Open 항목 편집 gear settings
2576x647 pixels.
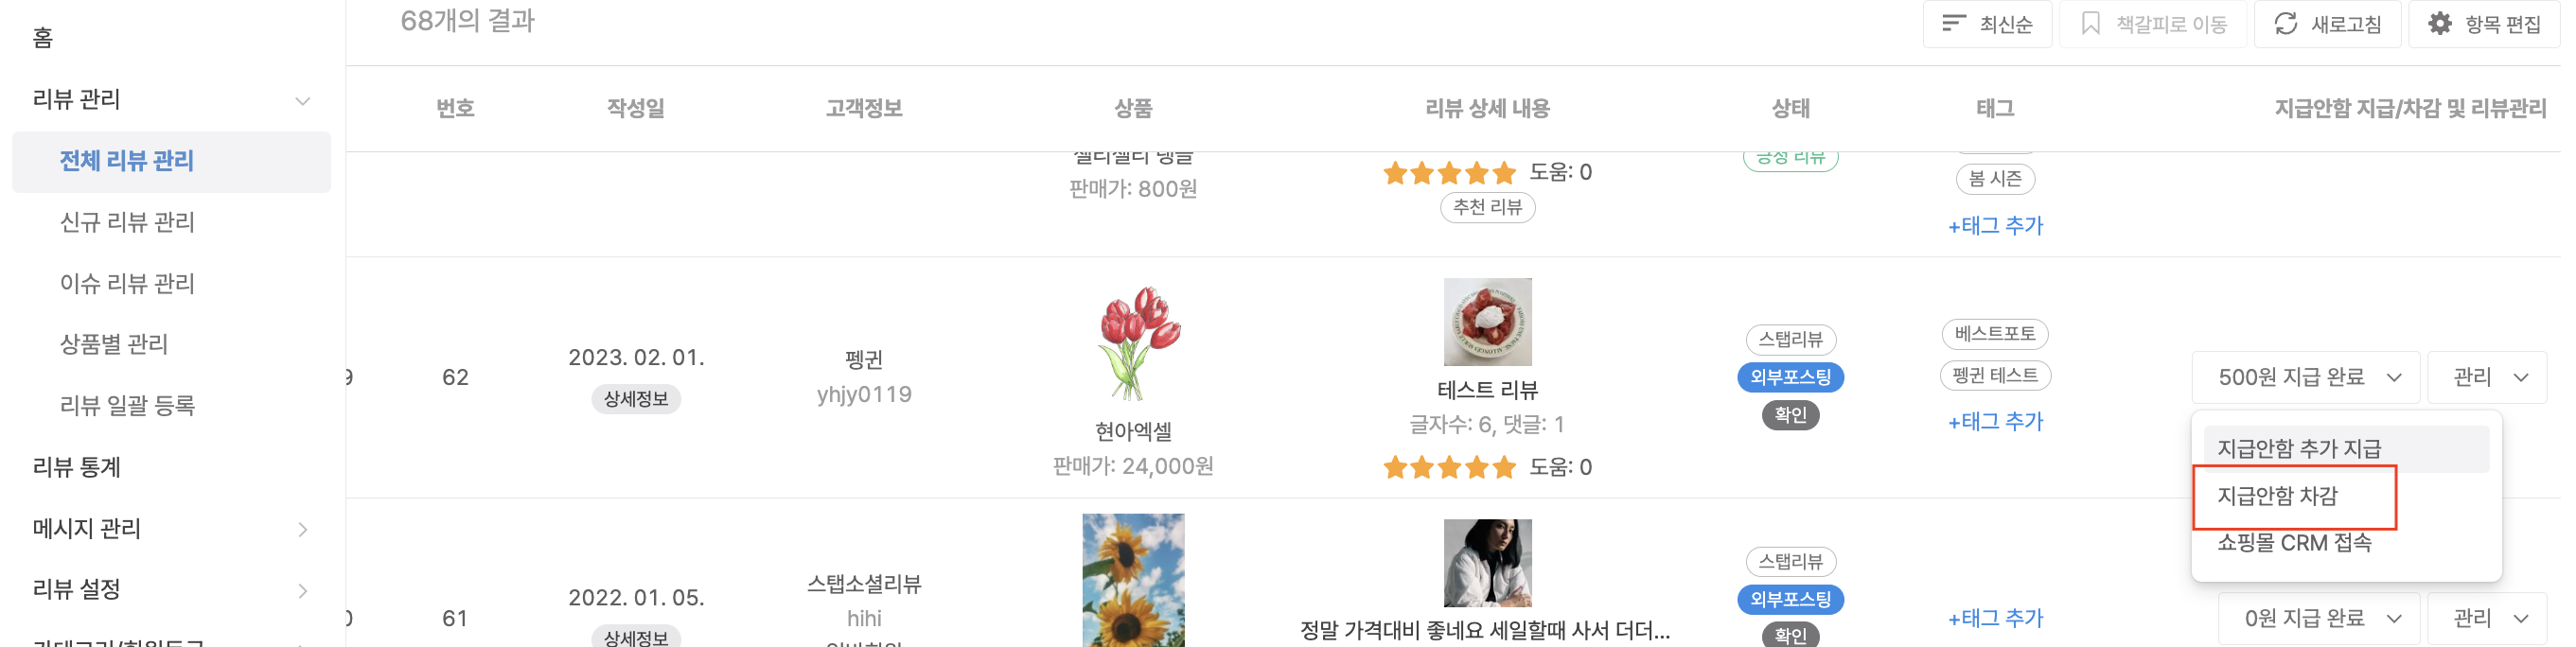tap(2440, 24)
